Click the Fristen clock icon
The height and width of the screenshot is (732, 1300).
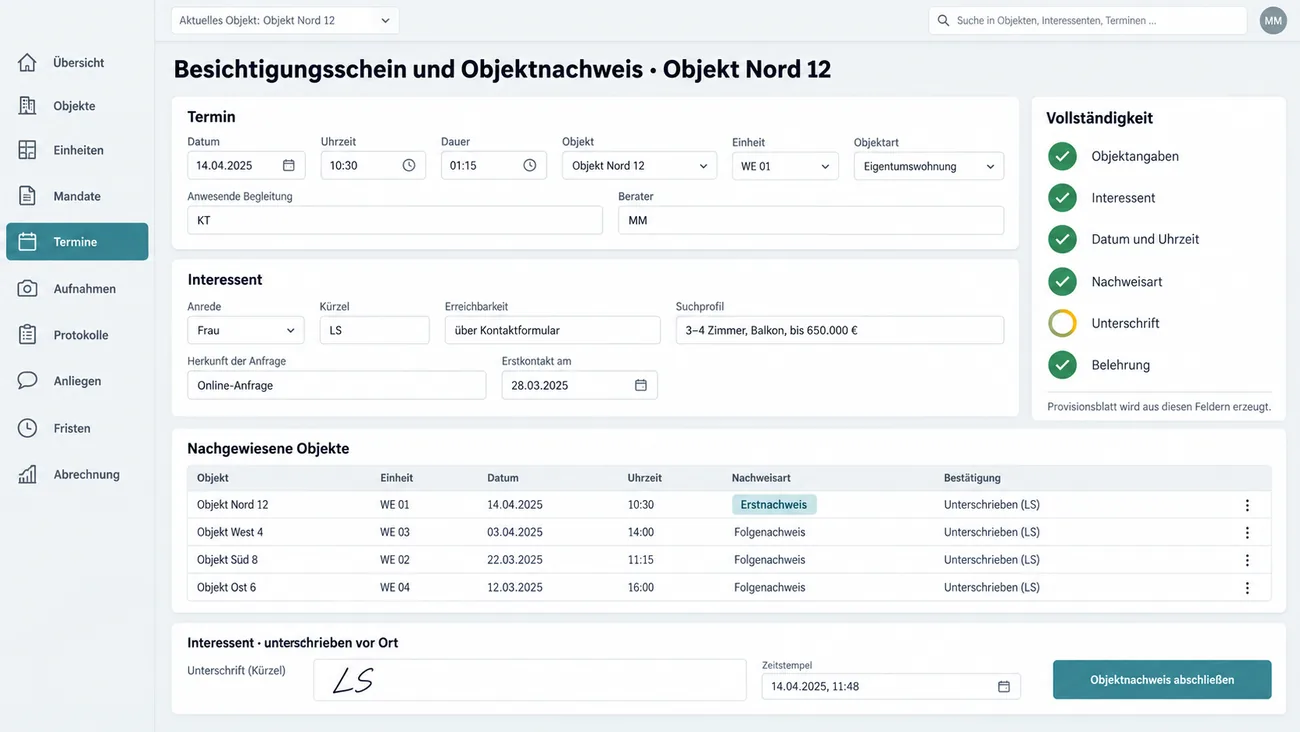(28, 428)
